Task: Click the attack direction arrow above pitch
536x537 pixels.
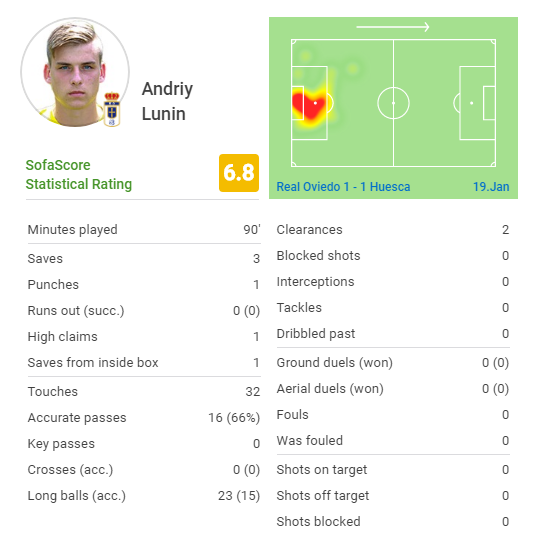Action: coord(392,27)
